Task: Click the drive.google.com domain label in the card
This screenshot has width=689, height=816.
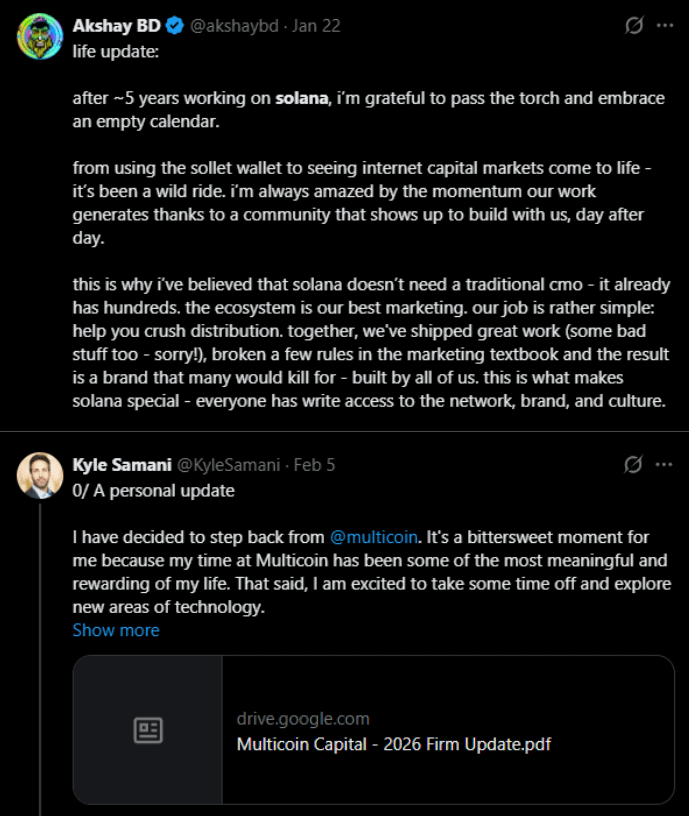Action: point(303,718)
